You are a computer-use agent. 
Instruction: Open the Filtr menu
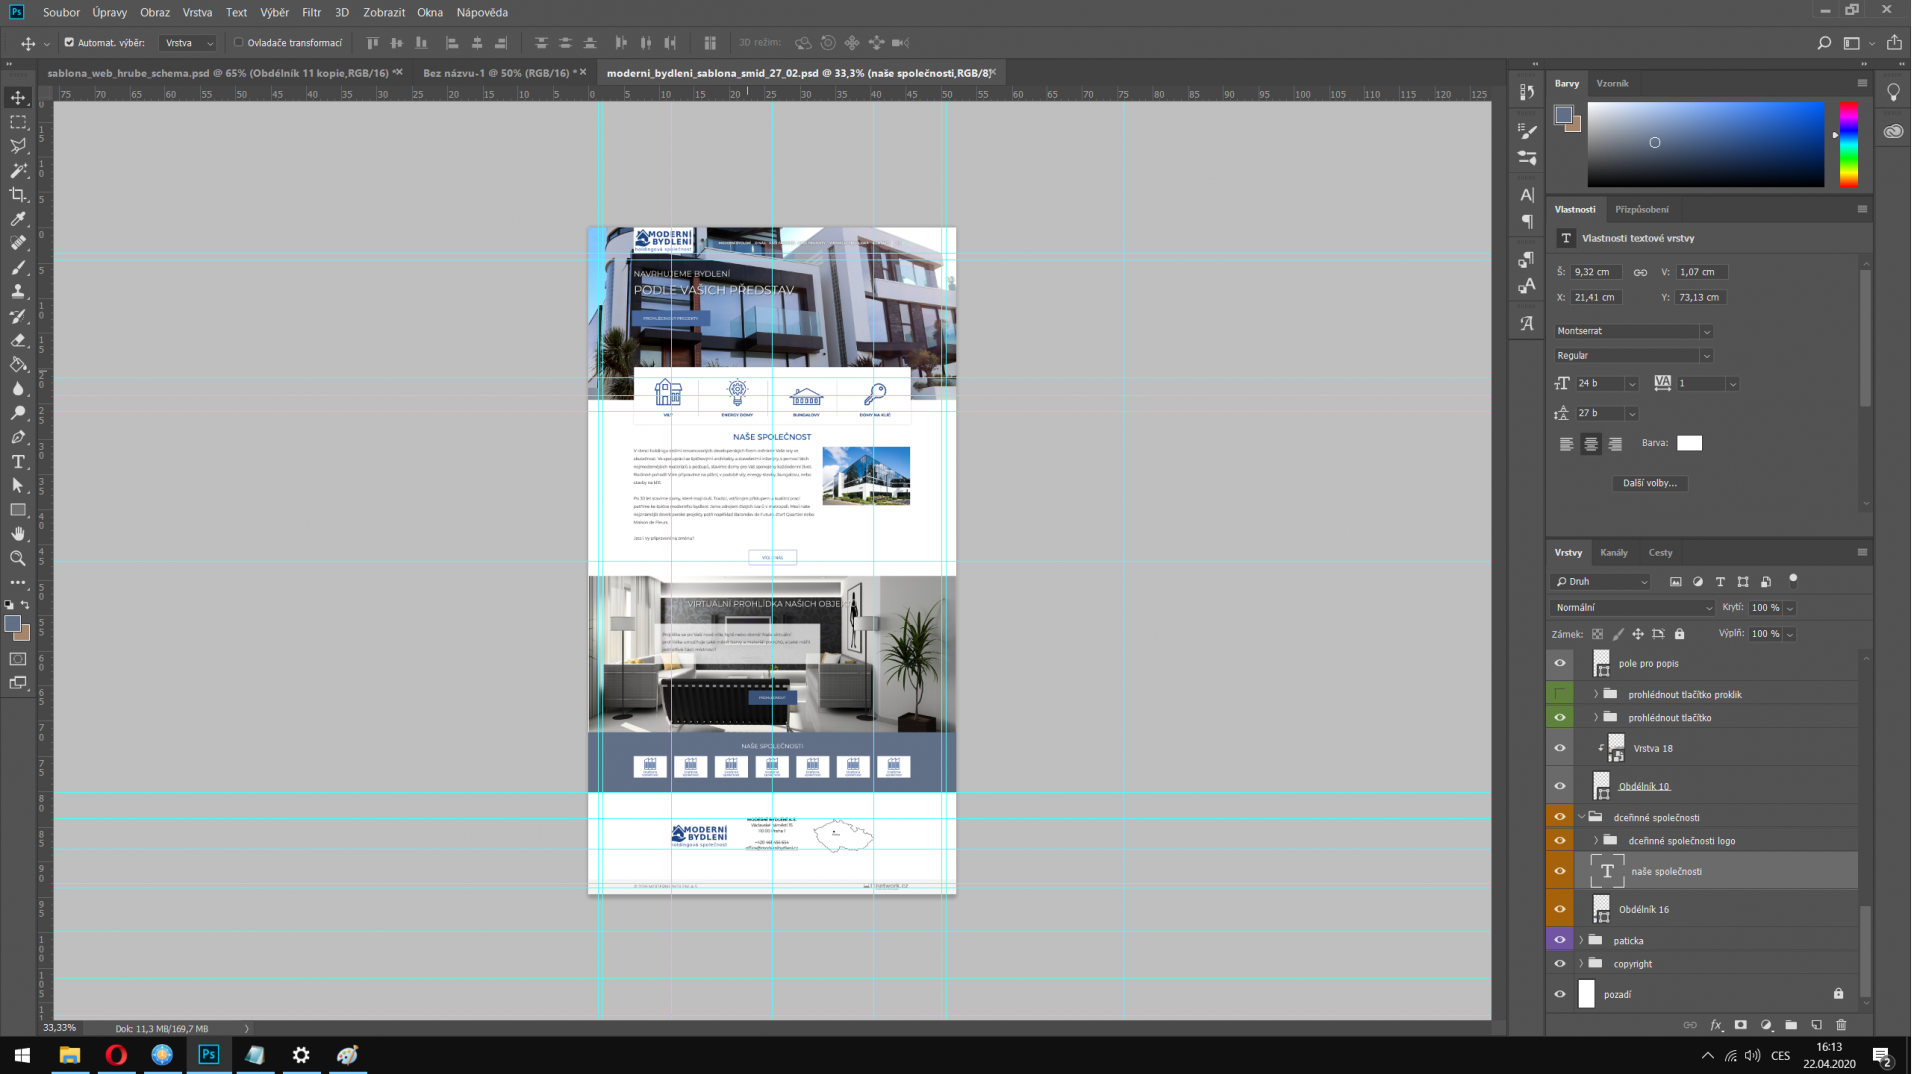[311, 12]
